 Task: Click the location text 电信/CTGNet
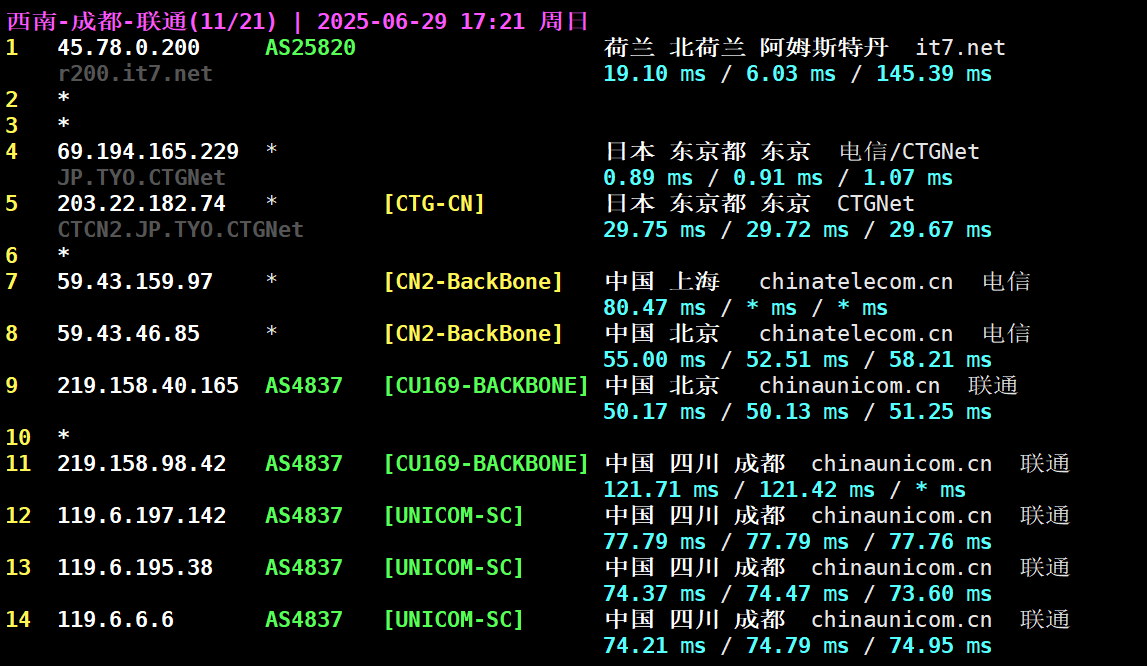coord(909,151)
